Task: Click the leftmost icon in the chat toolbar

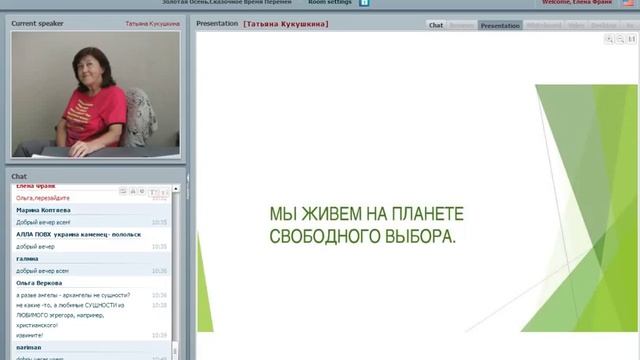Action: 123,191
